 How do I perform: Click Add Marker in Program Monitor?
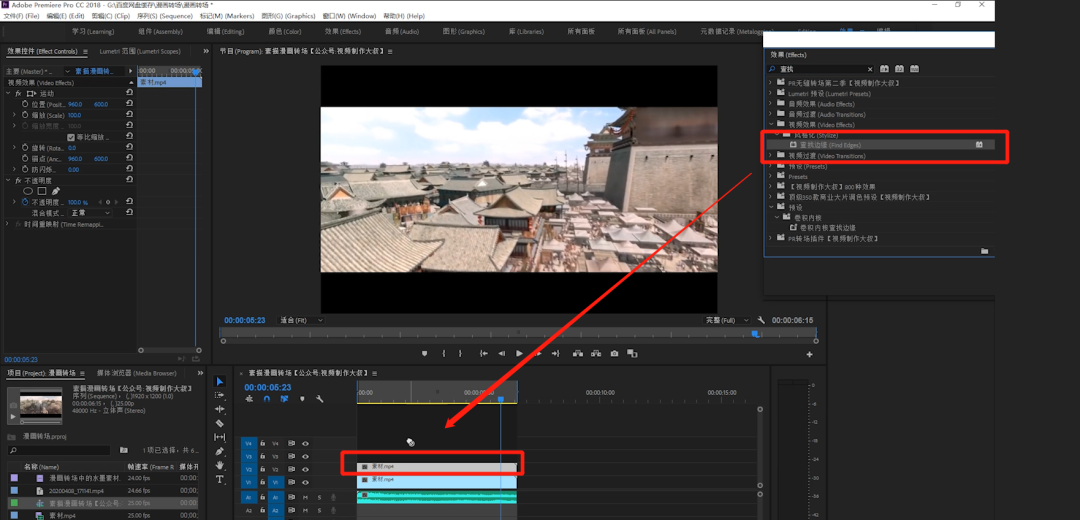coord(424,353)
